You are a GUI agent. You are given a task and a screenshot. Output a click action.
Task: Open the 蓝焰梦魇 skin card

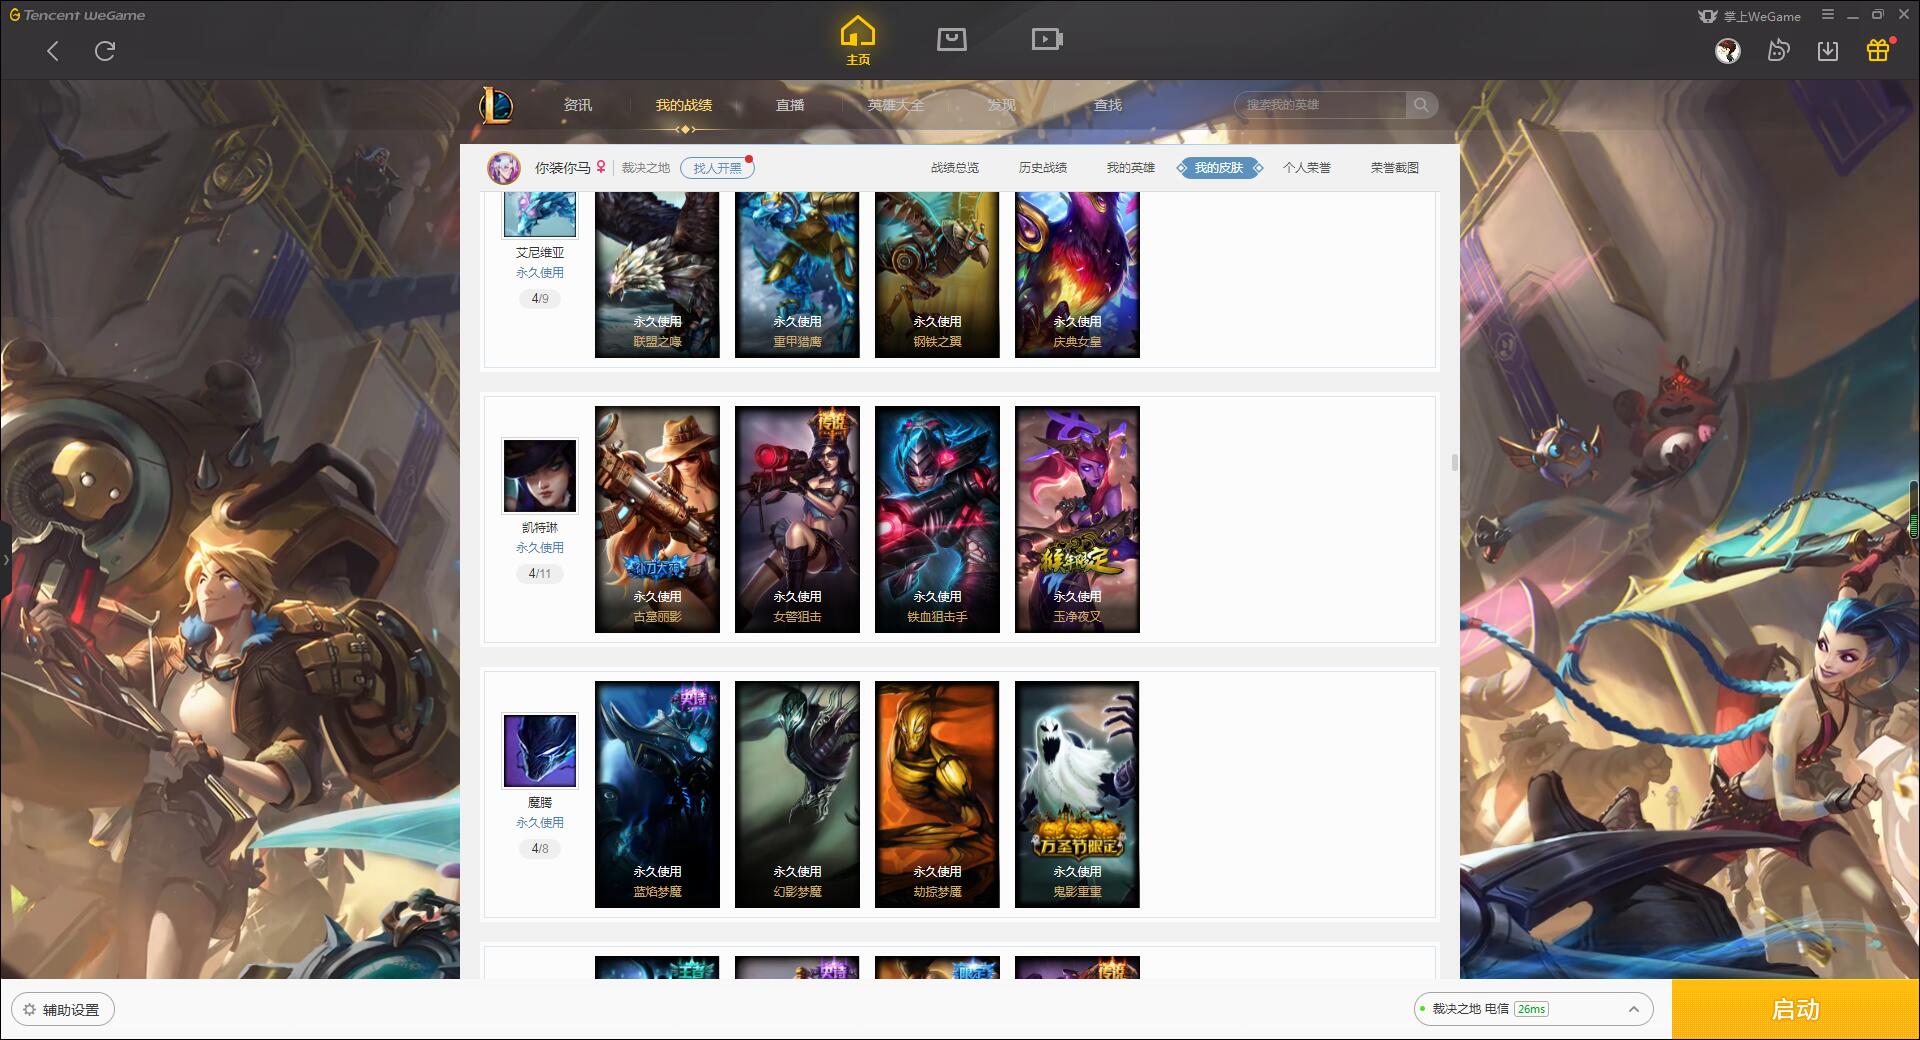657,794
